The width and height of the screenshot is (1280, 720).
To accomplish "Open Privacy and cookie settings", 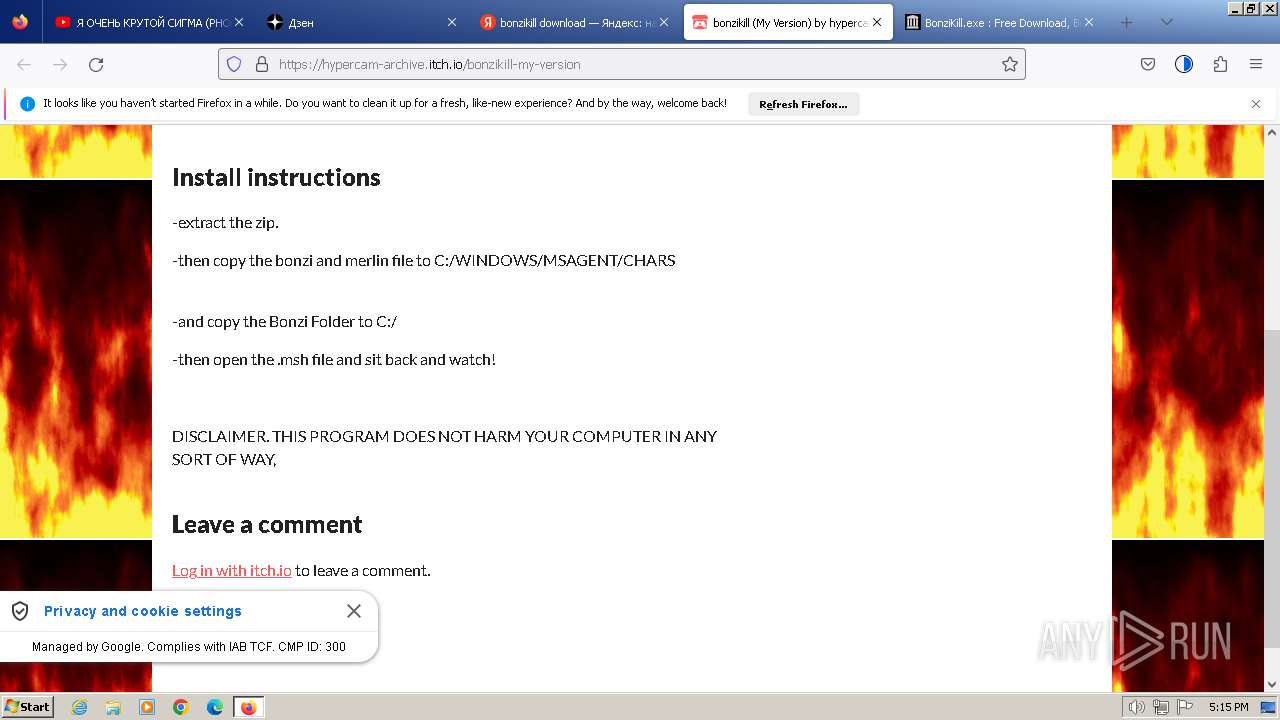I will (x=143, y=611).
